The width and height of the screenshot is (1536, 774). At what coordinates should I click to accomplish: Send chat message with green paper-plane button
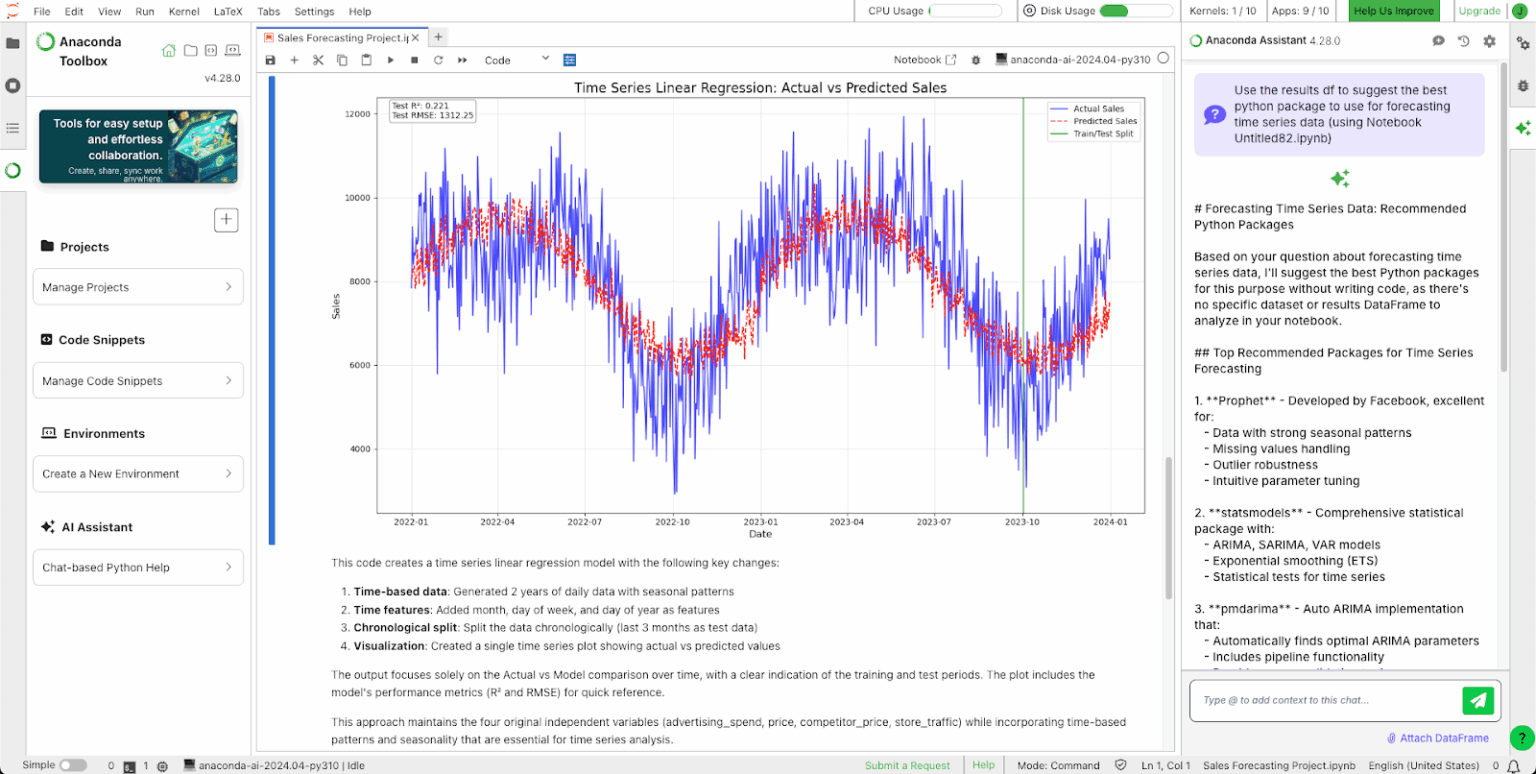tap(1477, 701)
